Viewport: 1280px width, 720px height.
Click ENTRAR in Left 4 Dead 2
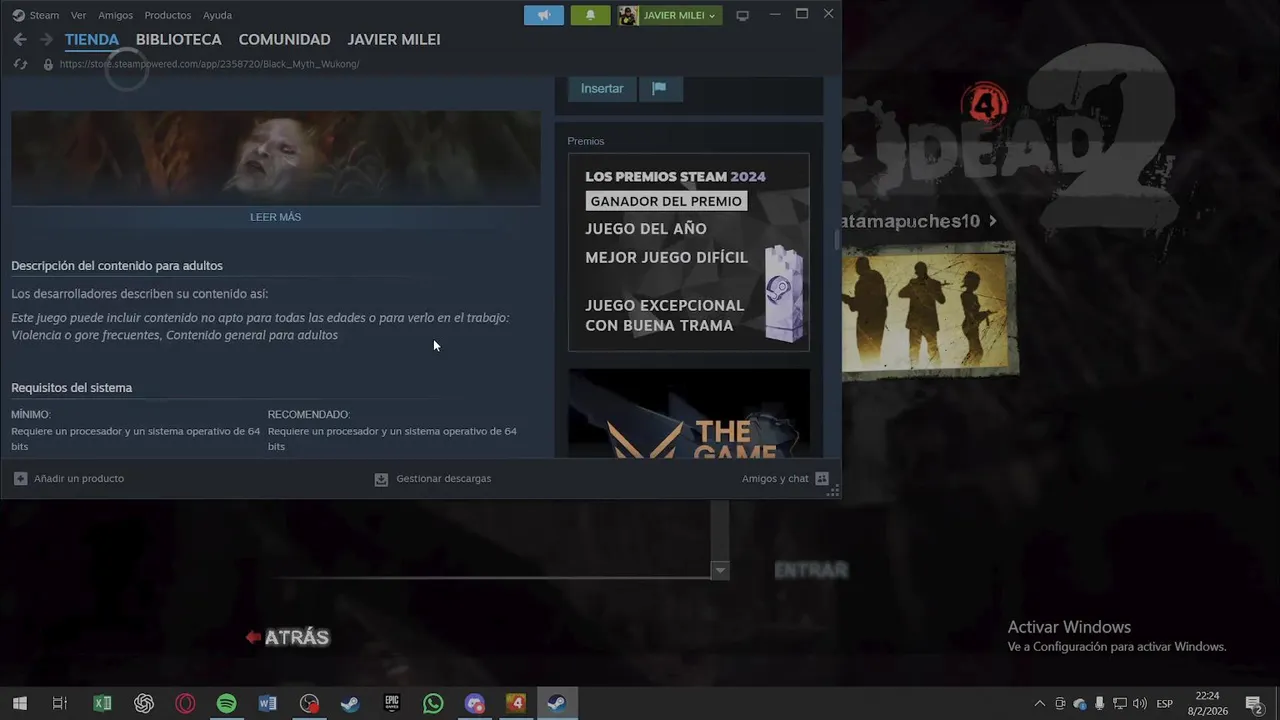coord(811,570)
